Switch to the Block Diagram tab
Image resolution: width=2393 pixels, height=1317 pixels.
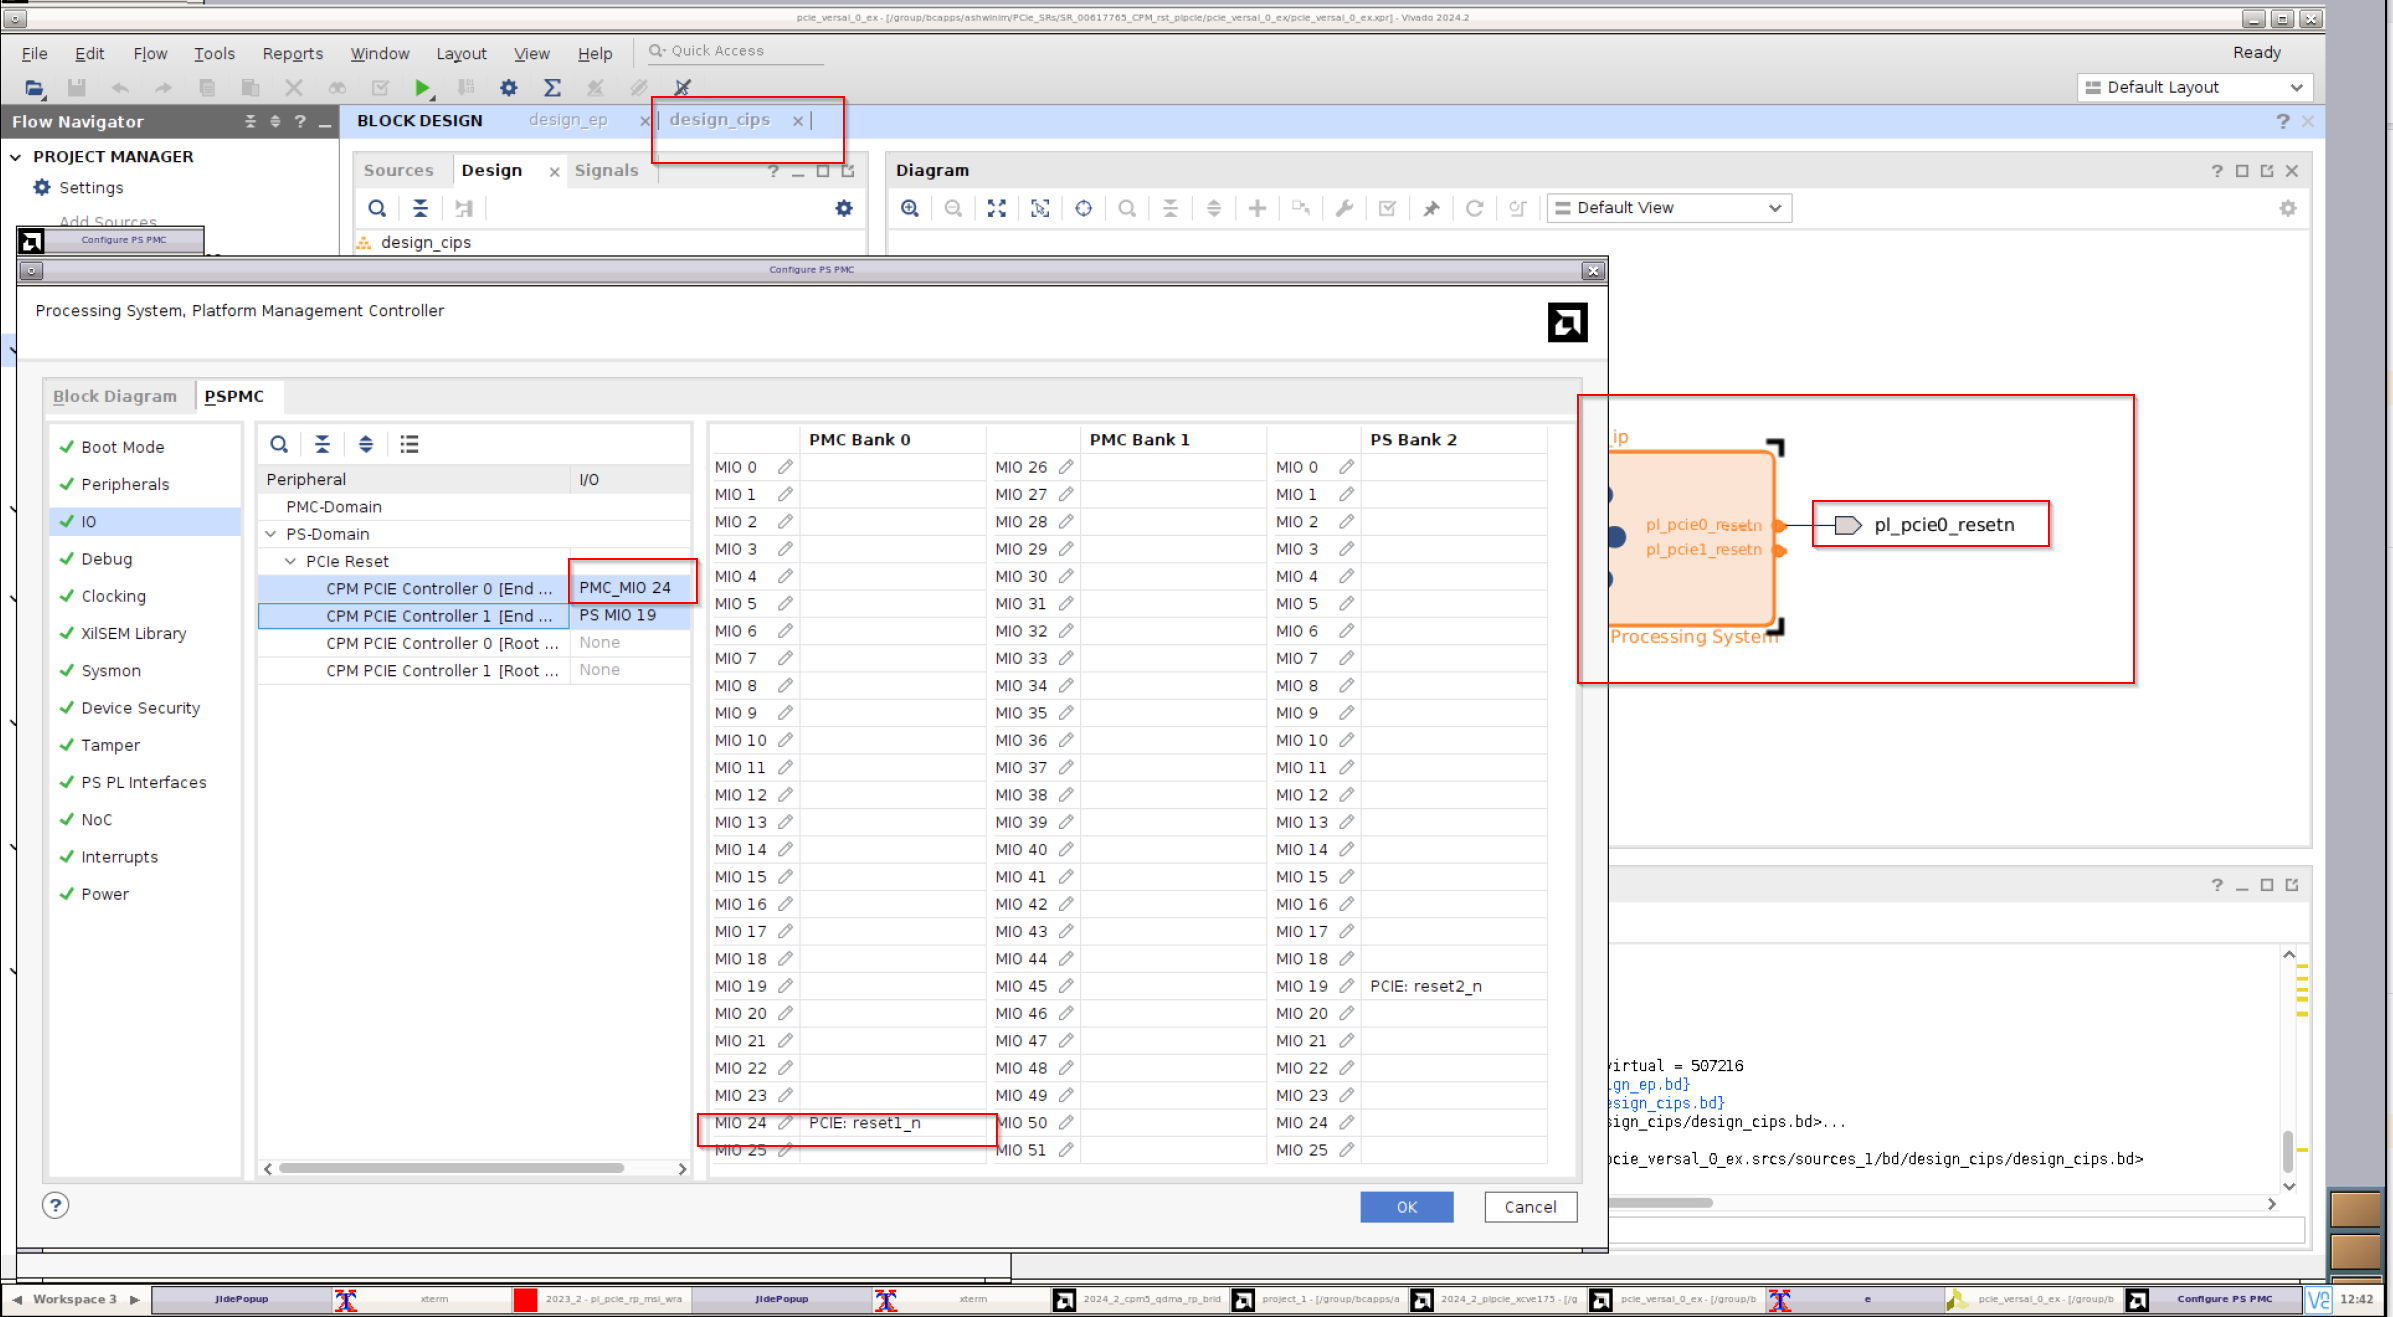click(115, 396)
